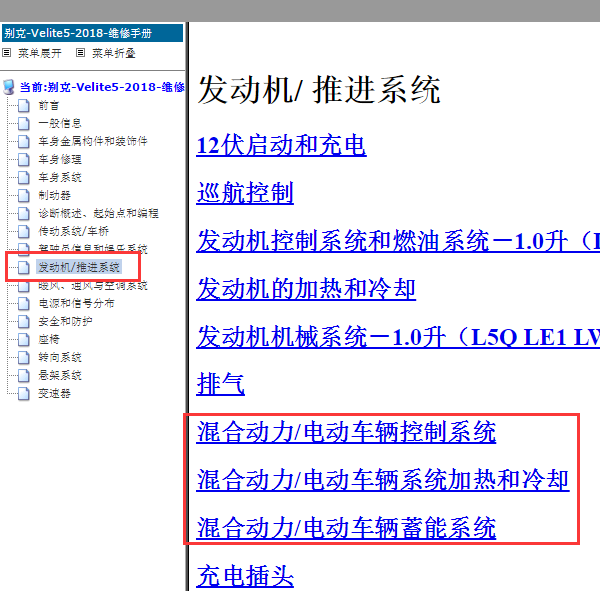This screenshot has height=591, width=600.
Task: Select 车身修理 in the tree
Action: pyautogui.click(x=60, y=159)
